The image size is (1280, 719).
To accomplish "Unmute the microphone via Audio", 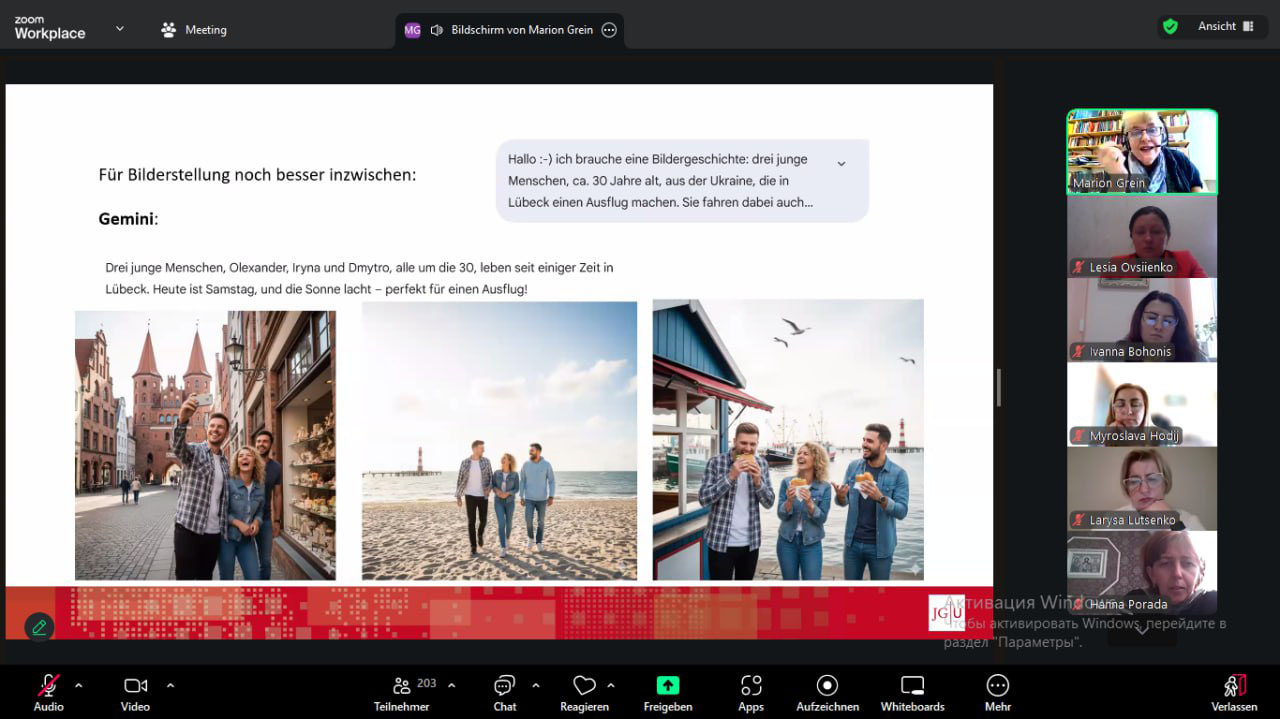I will click(48, 692).
